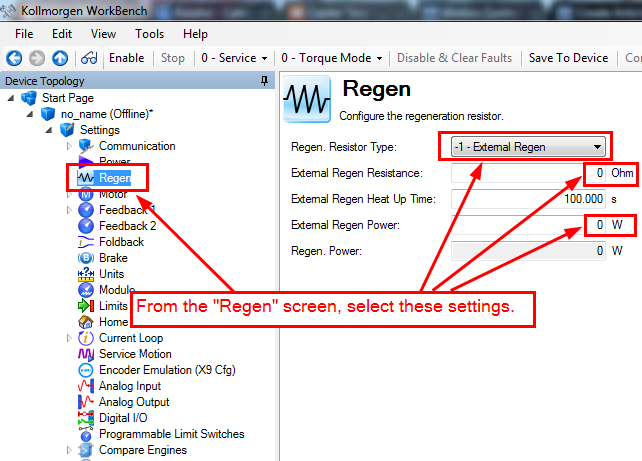Image resolution: width=642 pixels, height=461 pixels.
Task: Open the File menu
Action: [x=24, y=34]
